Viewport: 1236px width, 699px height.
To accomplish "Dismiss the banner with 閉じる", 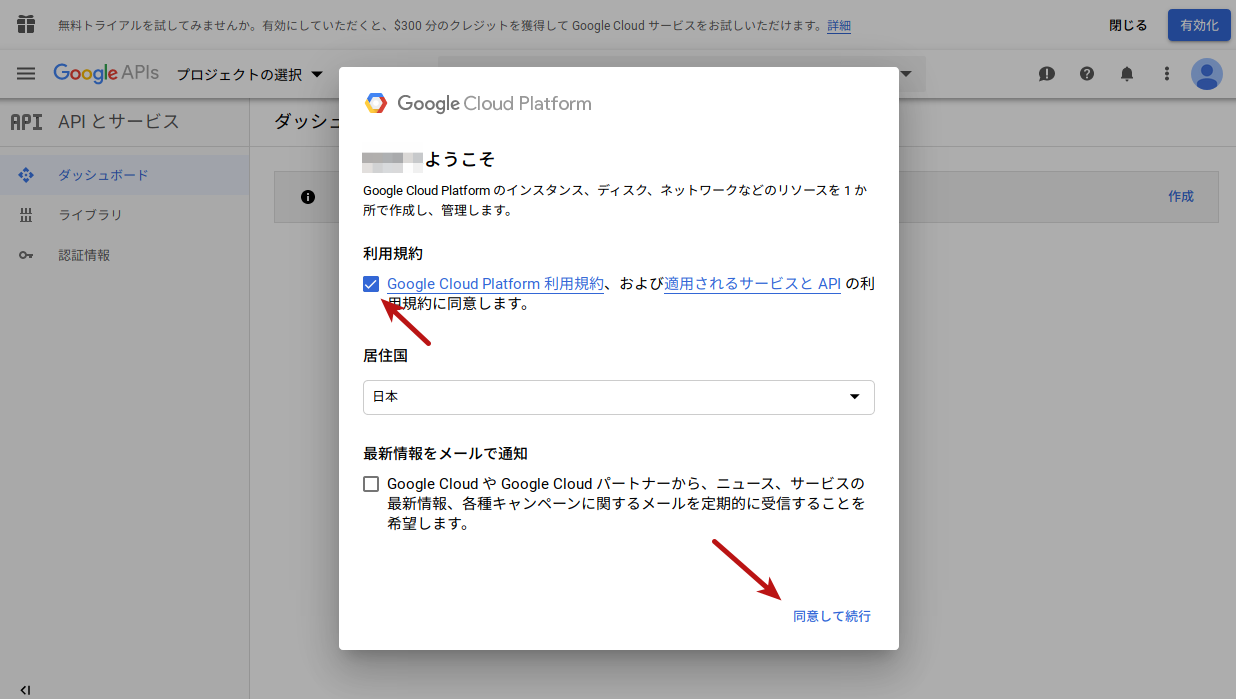I will click(1128, 25).
